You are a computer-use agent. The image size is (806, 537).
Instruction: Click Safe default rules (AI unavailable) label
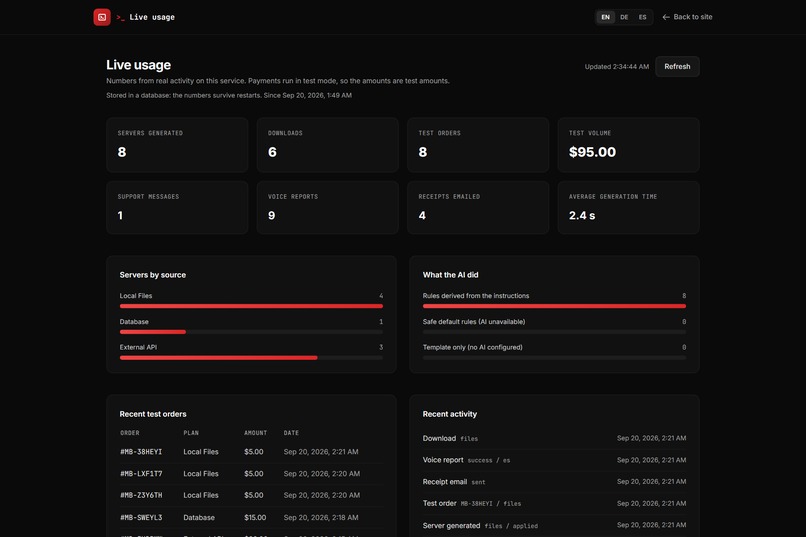(474, 322)
